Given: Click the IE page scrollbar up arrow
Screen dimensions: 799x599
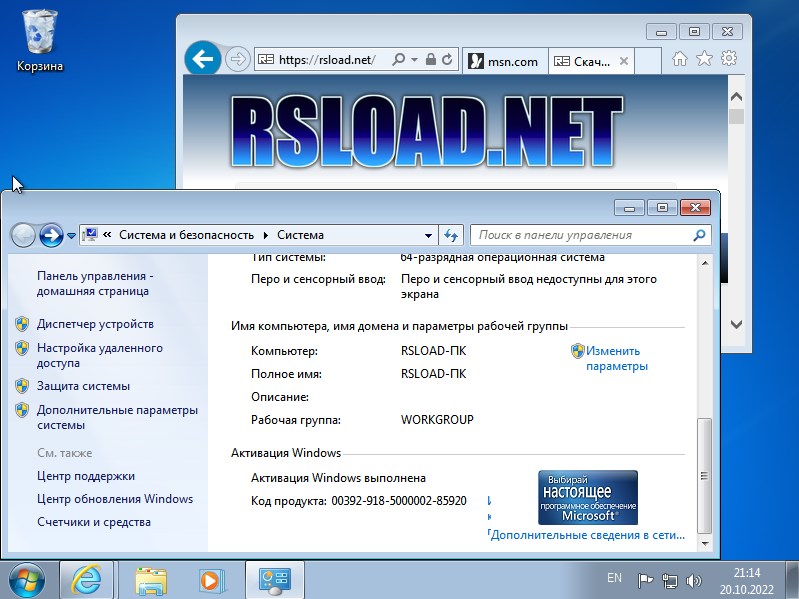Looking at the screenshot, I should [736, 97].
